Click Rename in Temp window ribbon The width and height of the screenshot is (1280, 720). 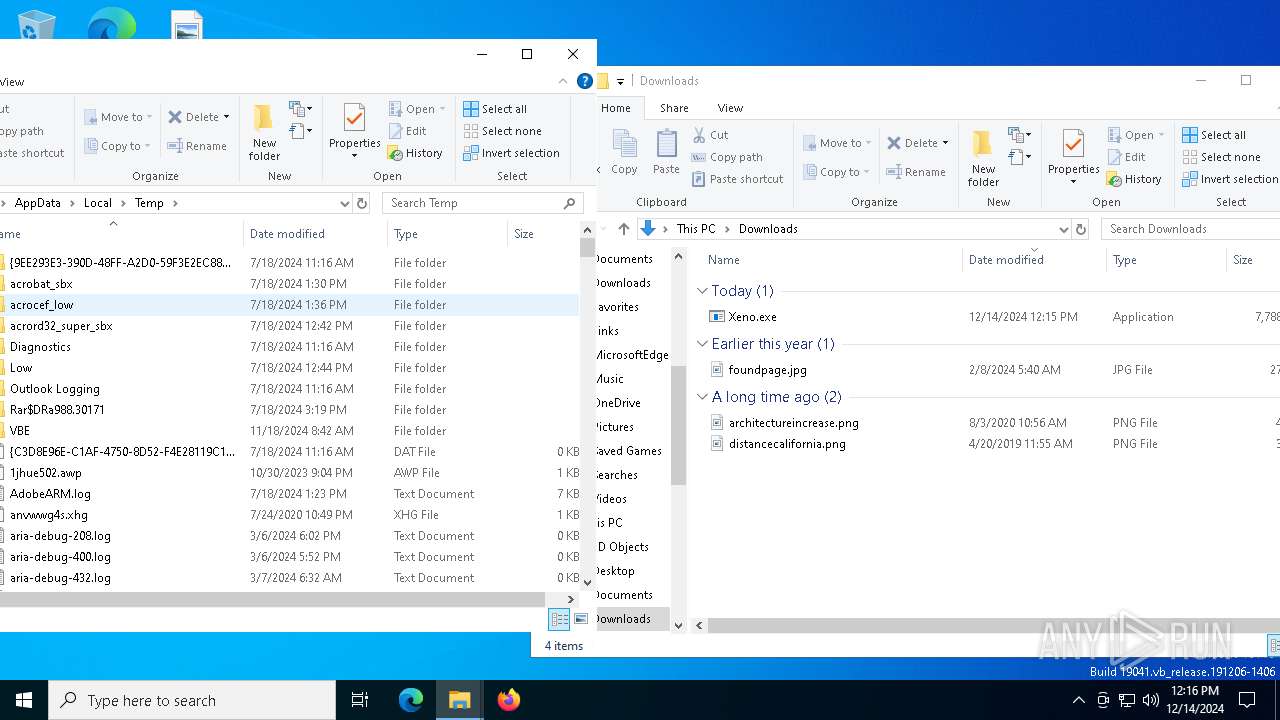coord(197,146)
